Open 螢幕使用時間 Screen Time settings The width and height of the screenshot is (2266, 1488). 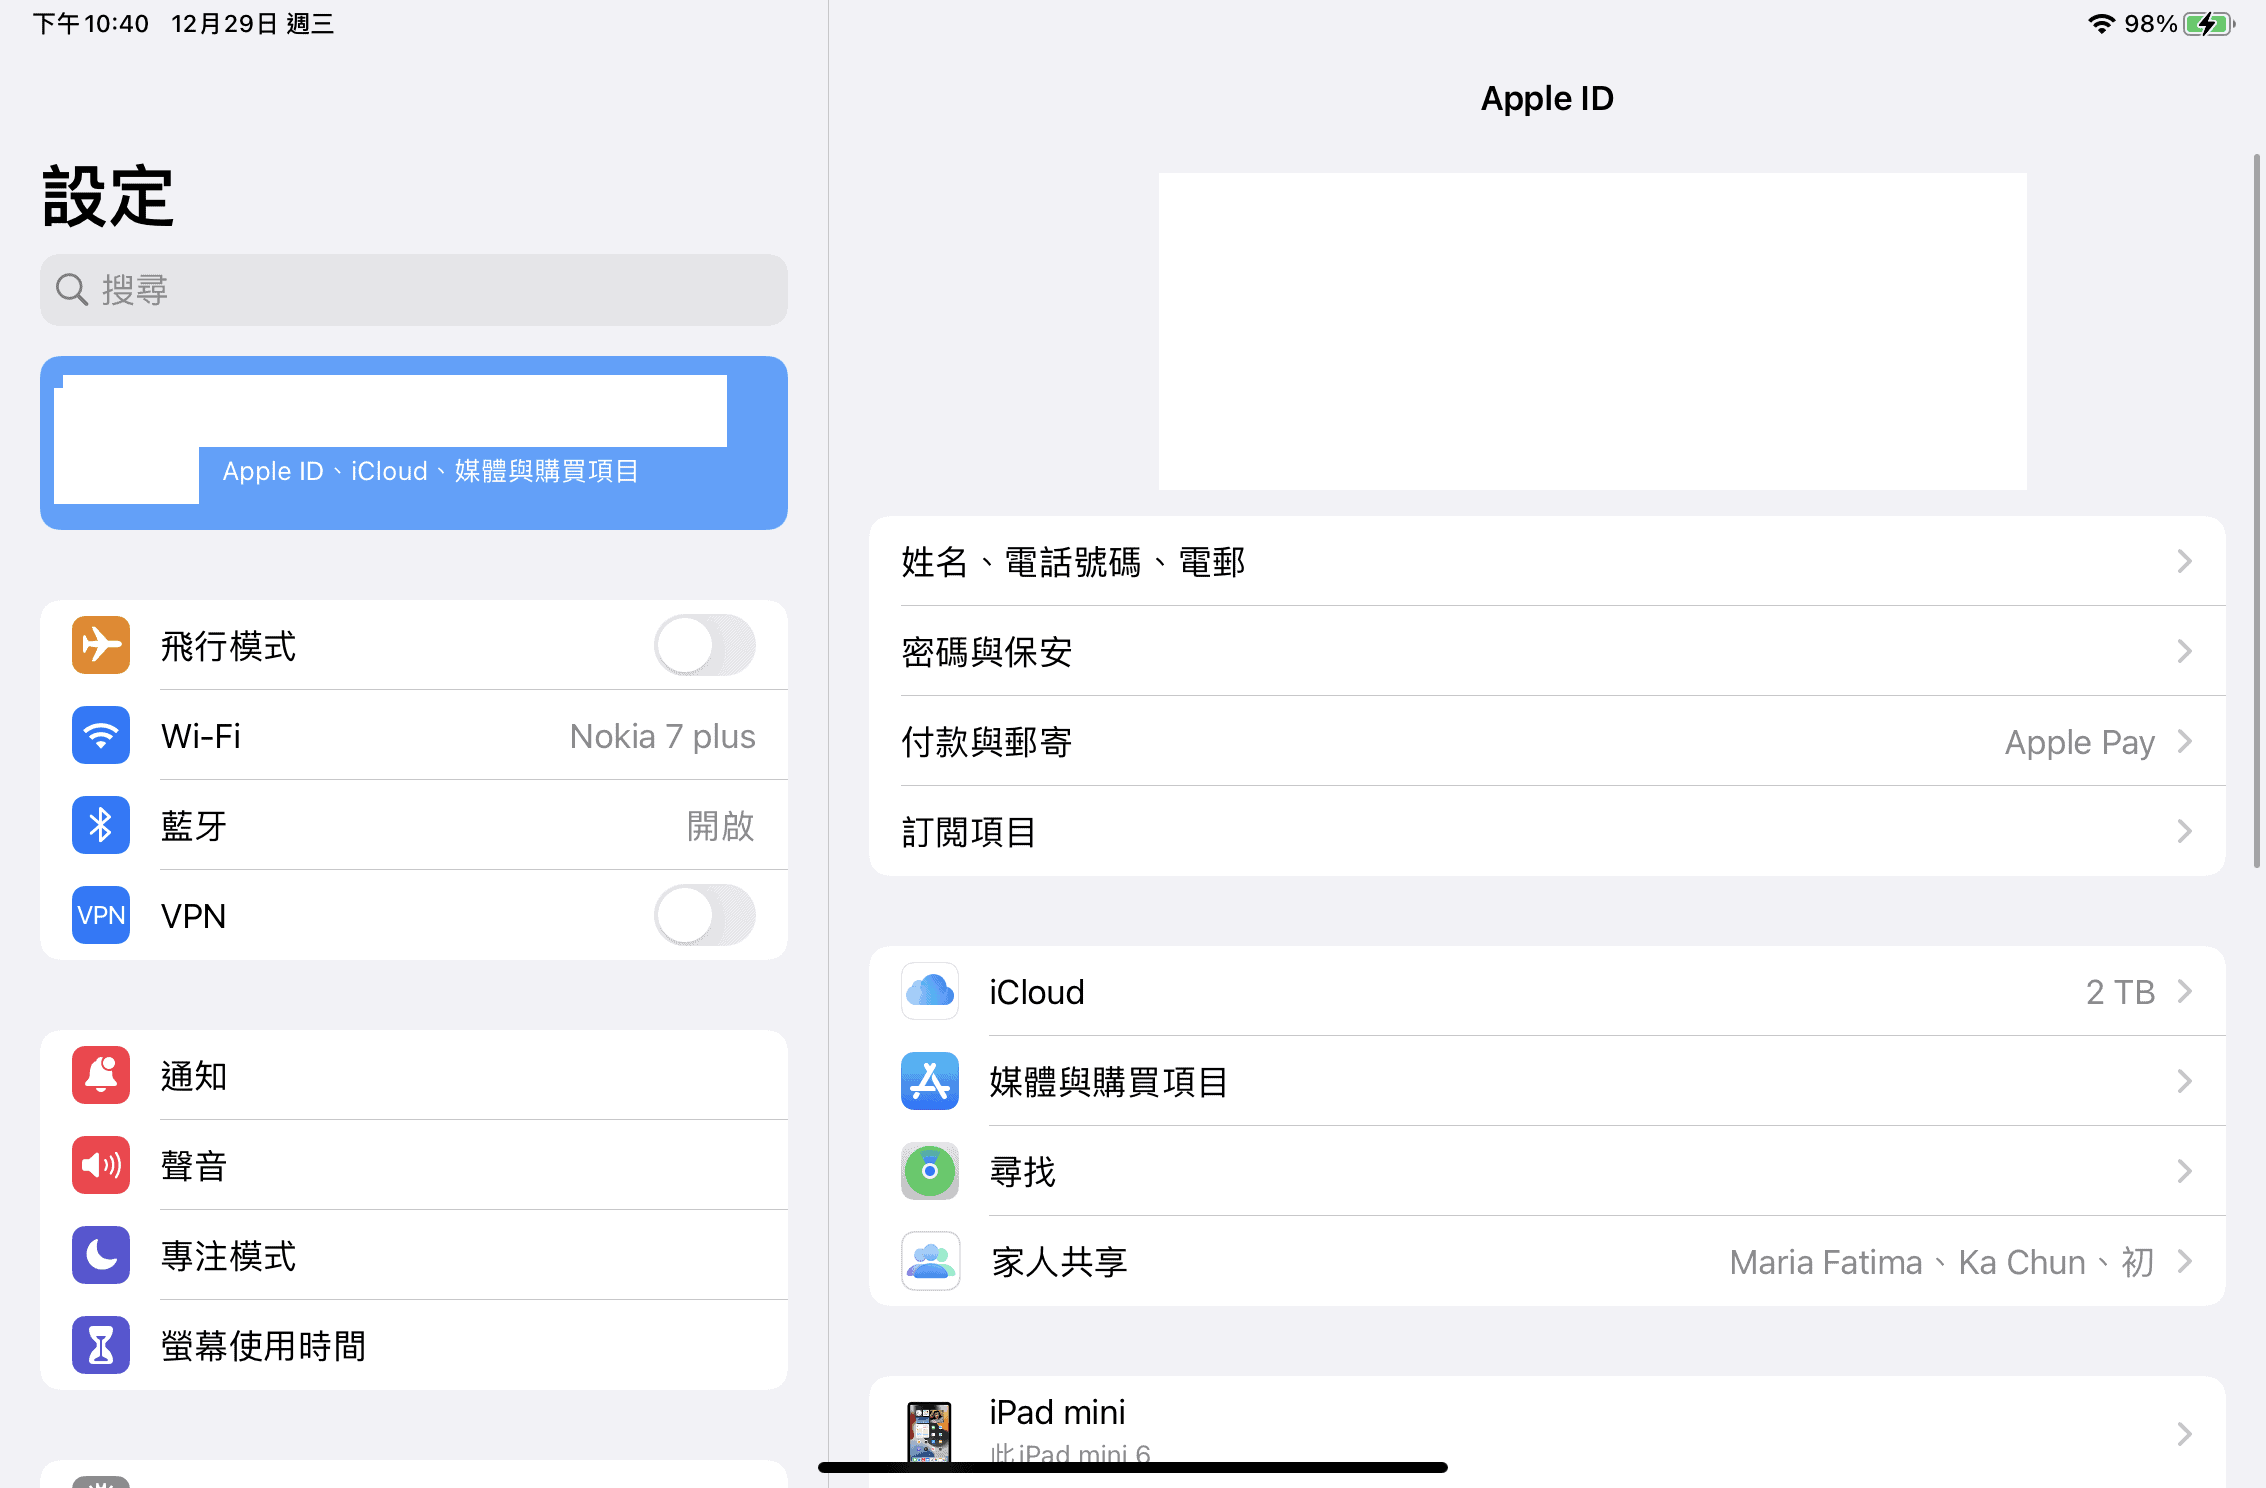click(x=414, y=1345)
